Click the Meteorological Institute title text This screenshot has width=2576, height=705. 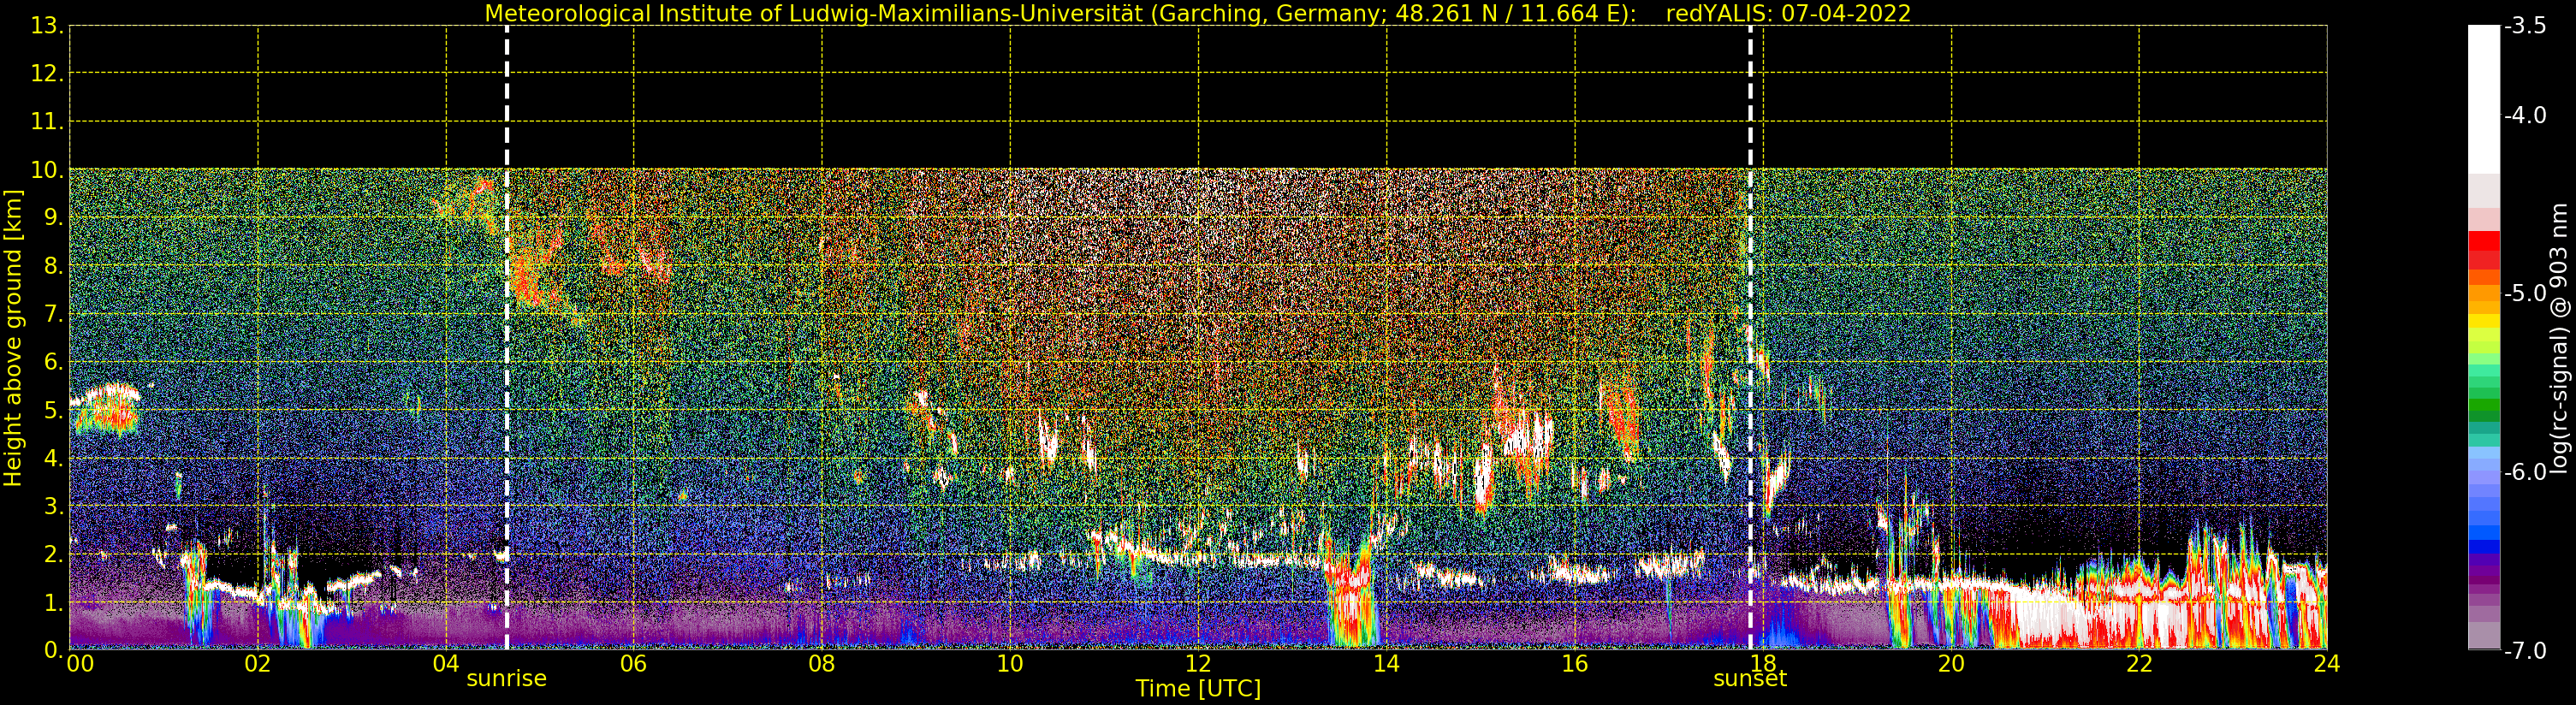click(1061, 13)
